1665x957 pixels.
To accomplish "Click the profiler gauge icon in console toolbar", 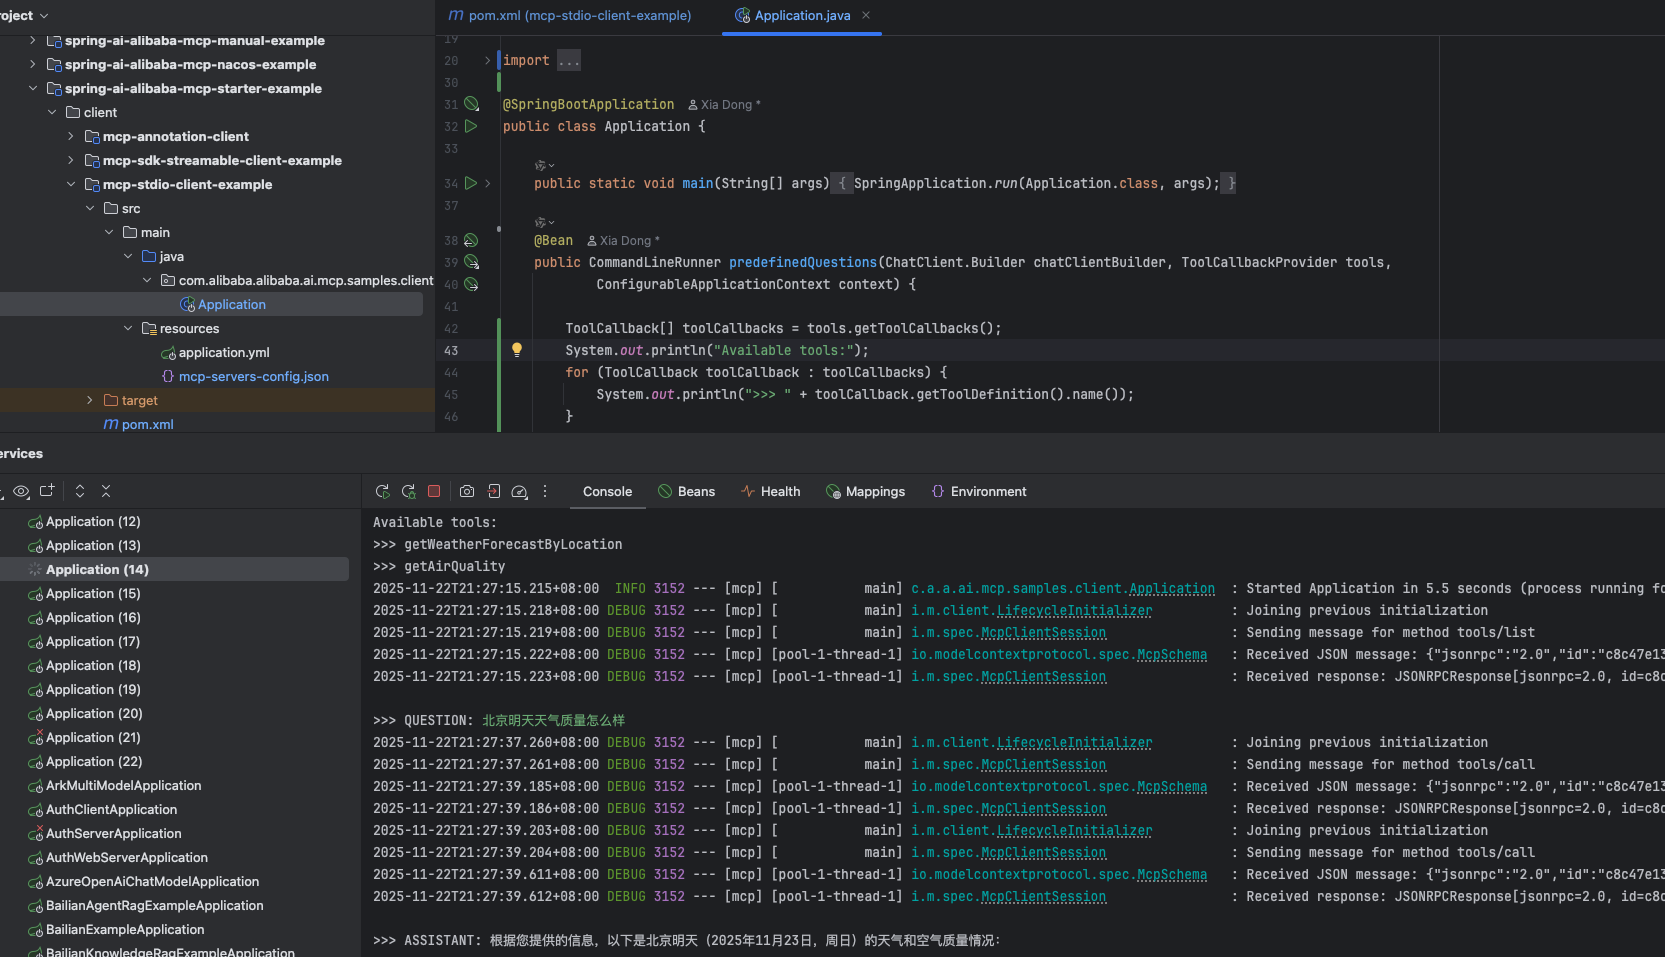I will tap(519, 492).
